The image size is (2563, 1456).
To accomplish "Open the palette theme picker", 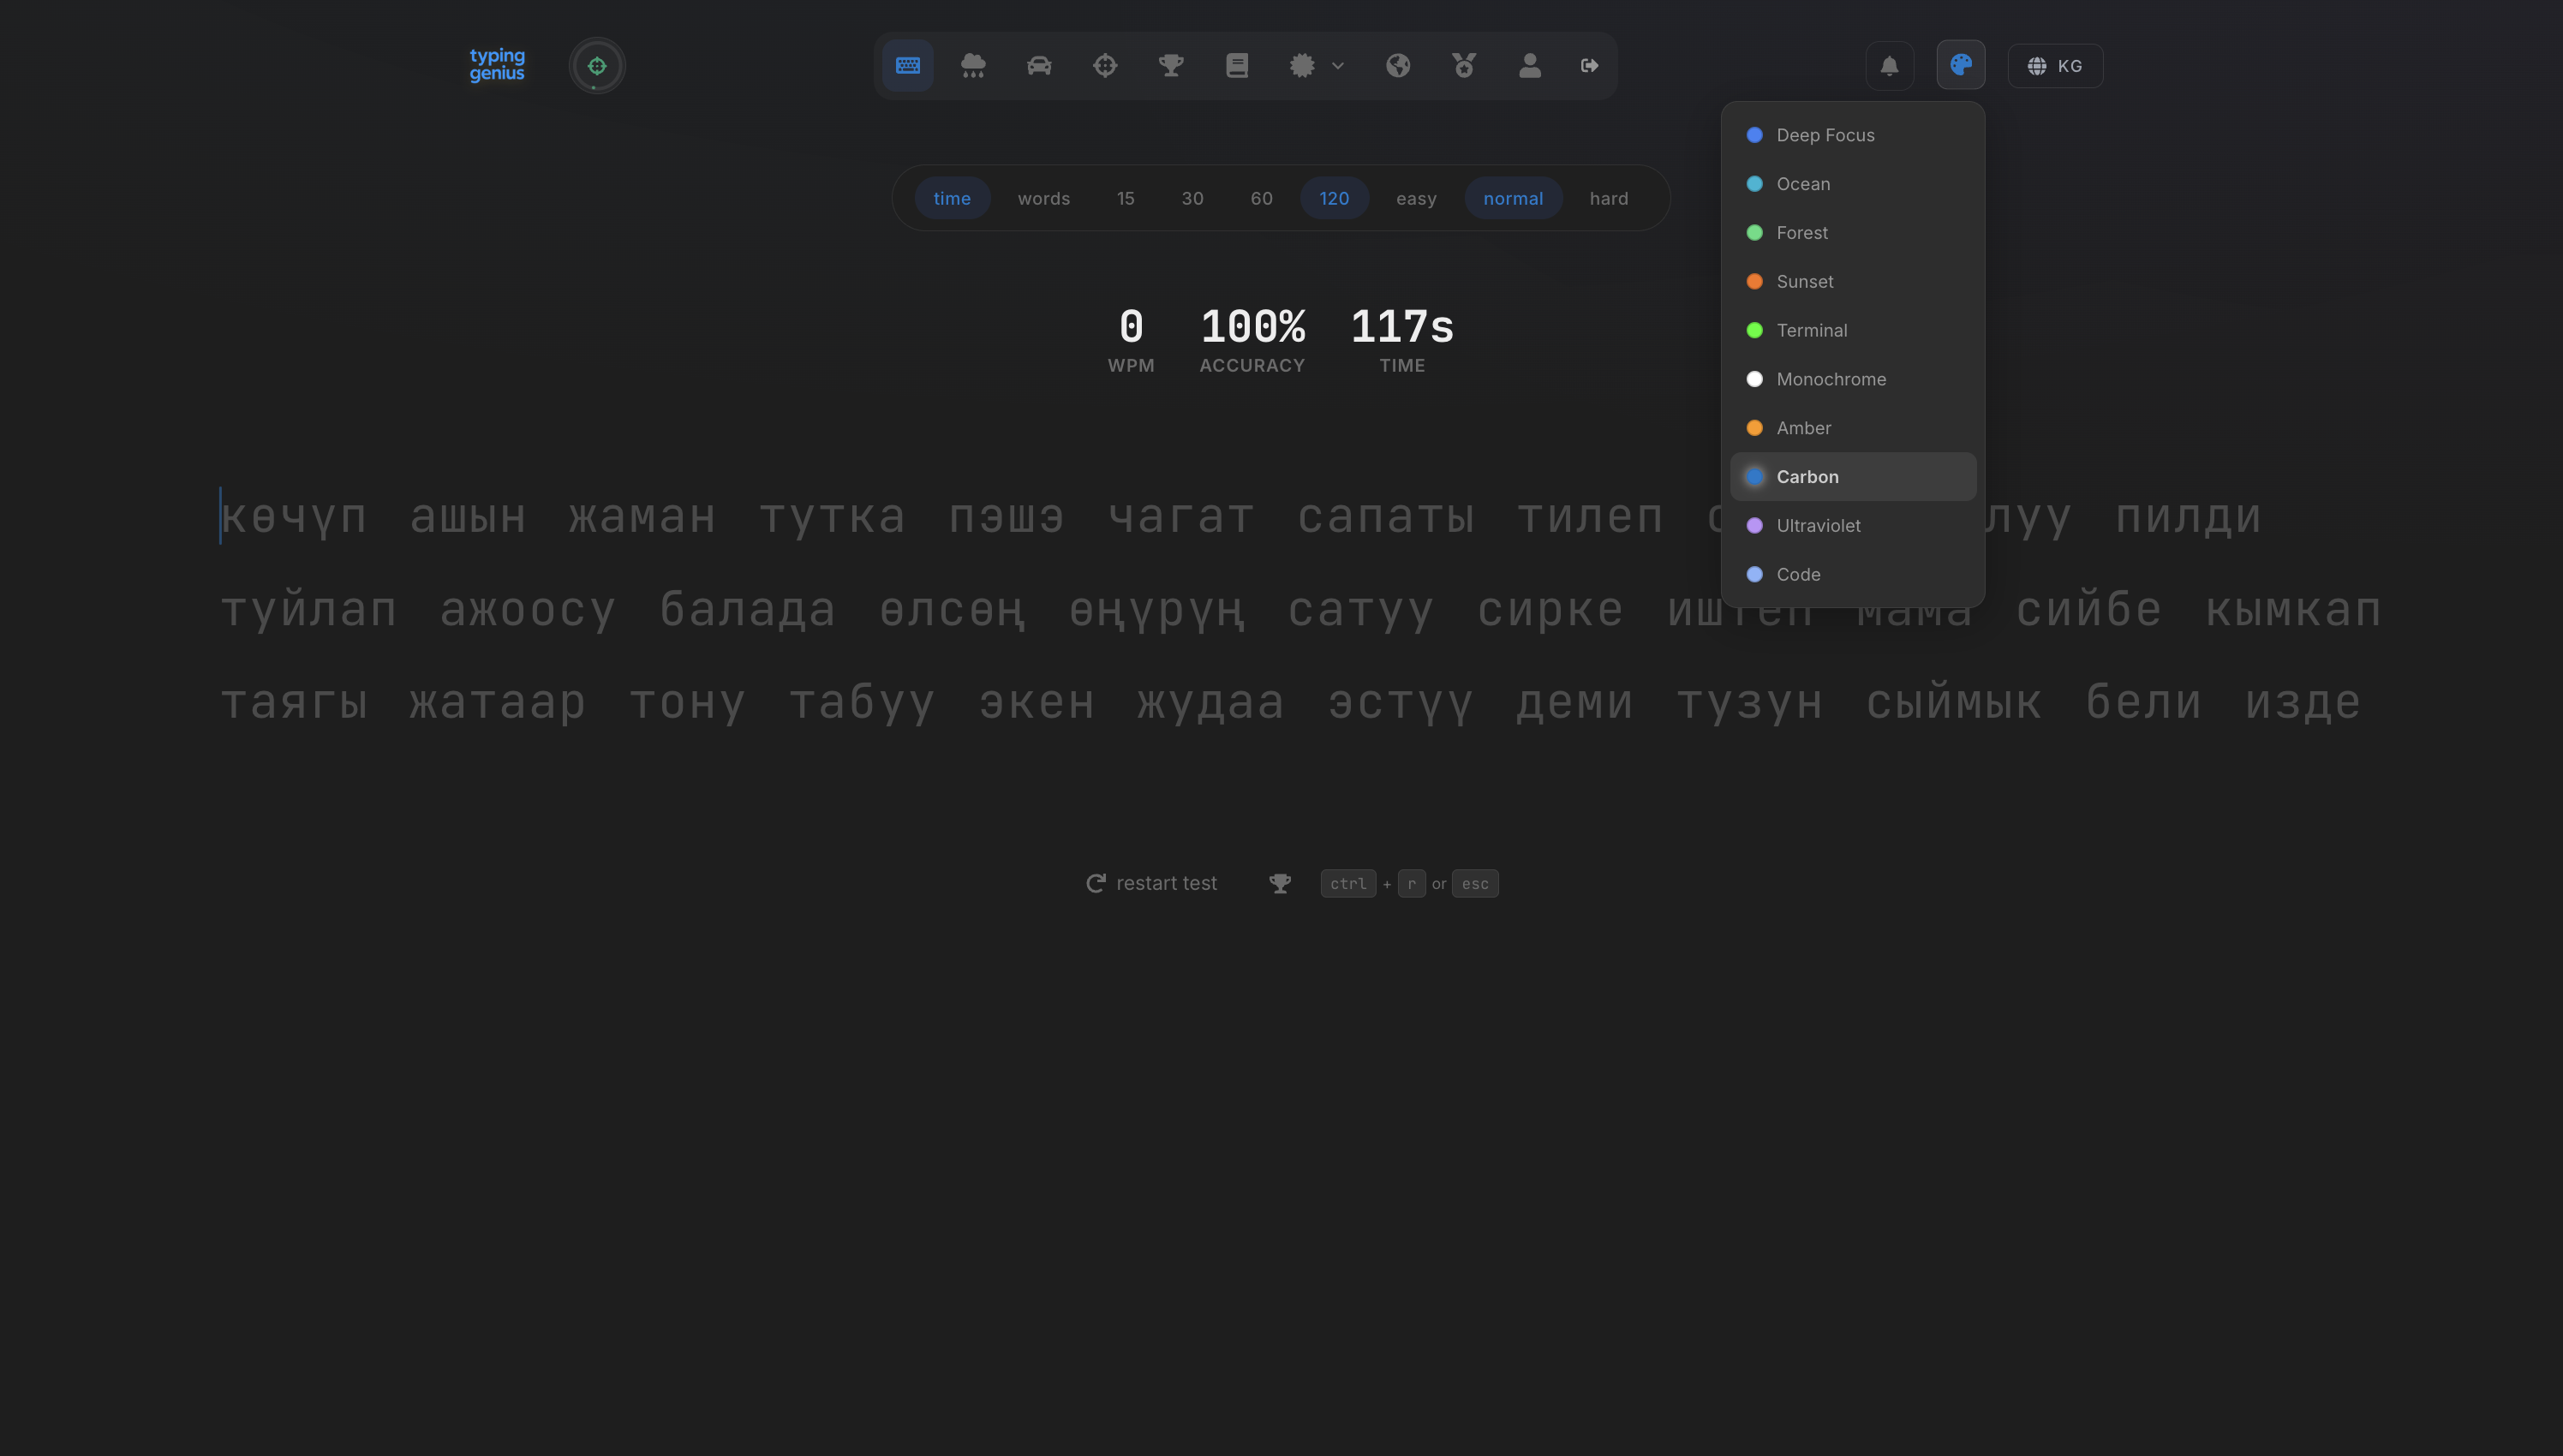I will tap(1960, 65).
